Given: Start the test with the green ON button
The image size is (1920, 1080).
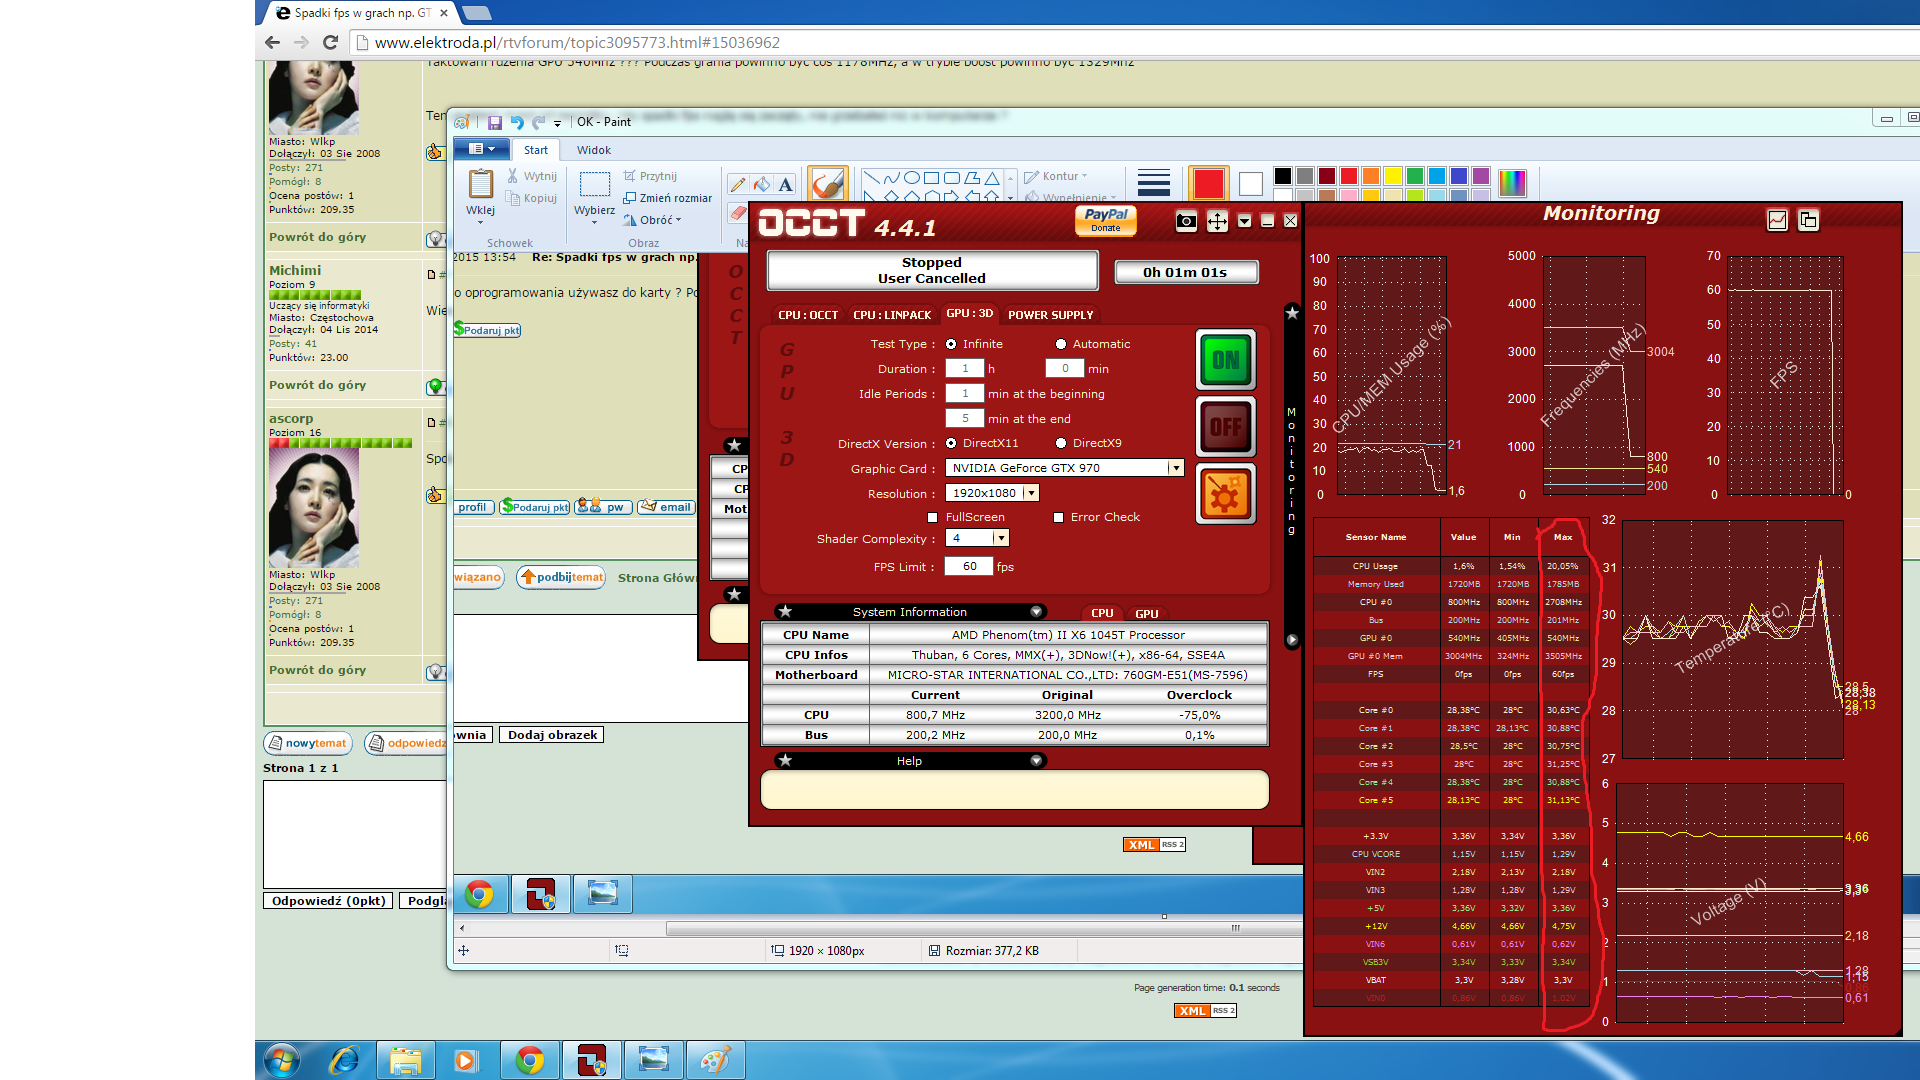Looking at the screenshot, I should point(1226,360).
